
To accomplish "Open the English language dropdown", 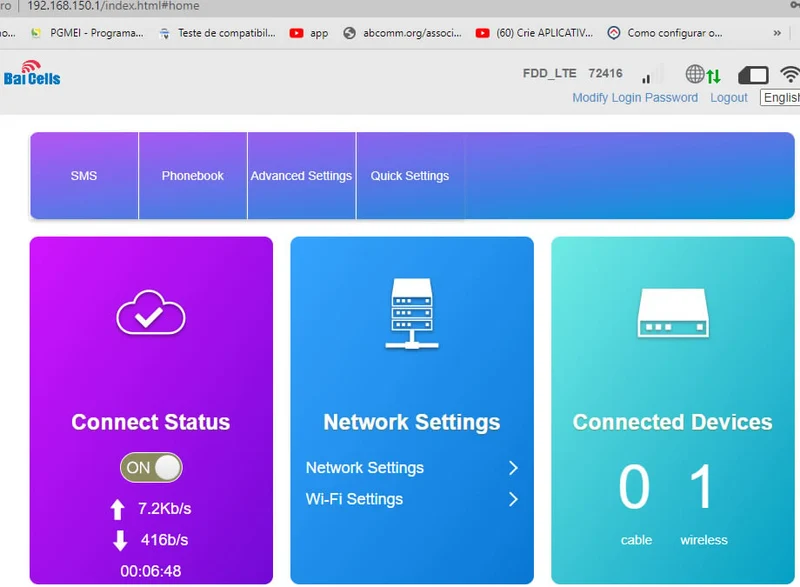I will pos(780,97).
